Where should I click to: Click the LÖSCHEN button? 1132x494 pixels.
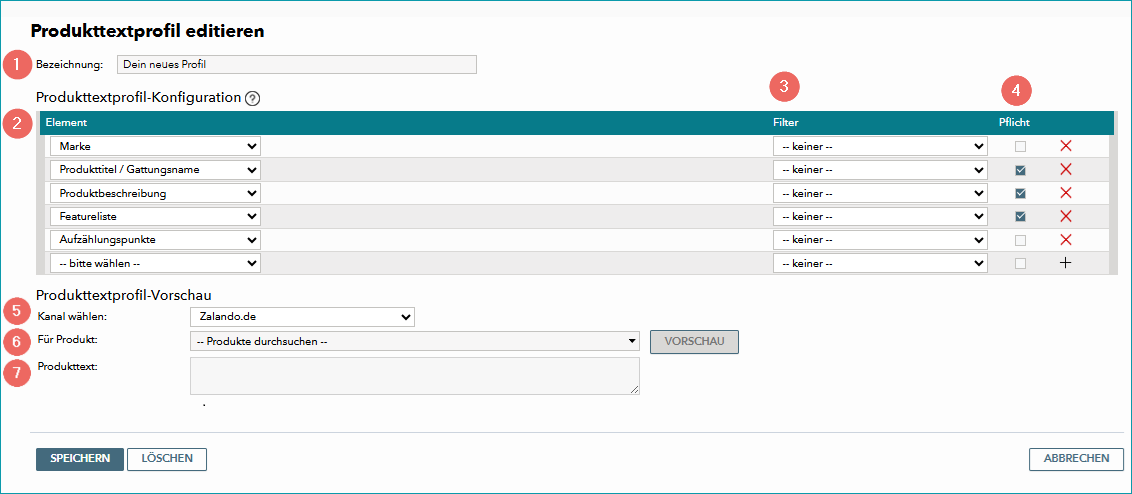[x=167, y=459]
